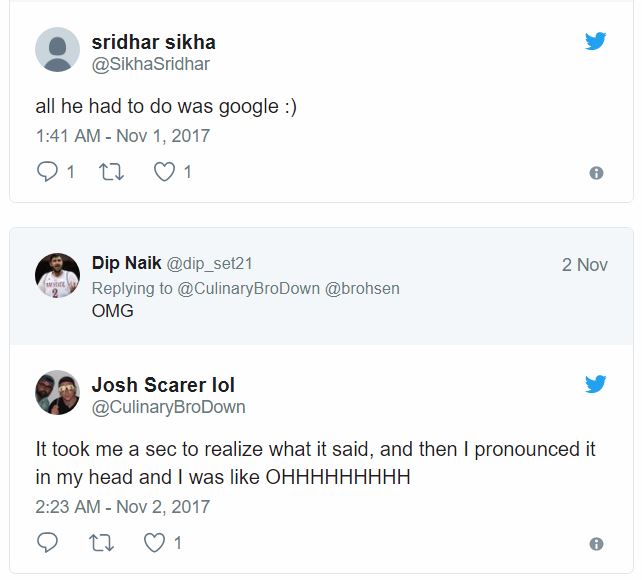Screen dimensions: 642x580
Task: Like sridhar sikha's tweet with heart icon
Action: 164,172
